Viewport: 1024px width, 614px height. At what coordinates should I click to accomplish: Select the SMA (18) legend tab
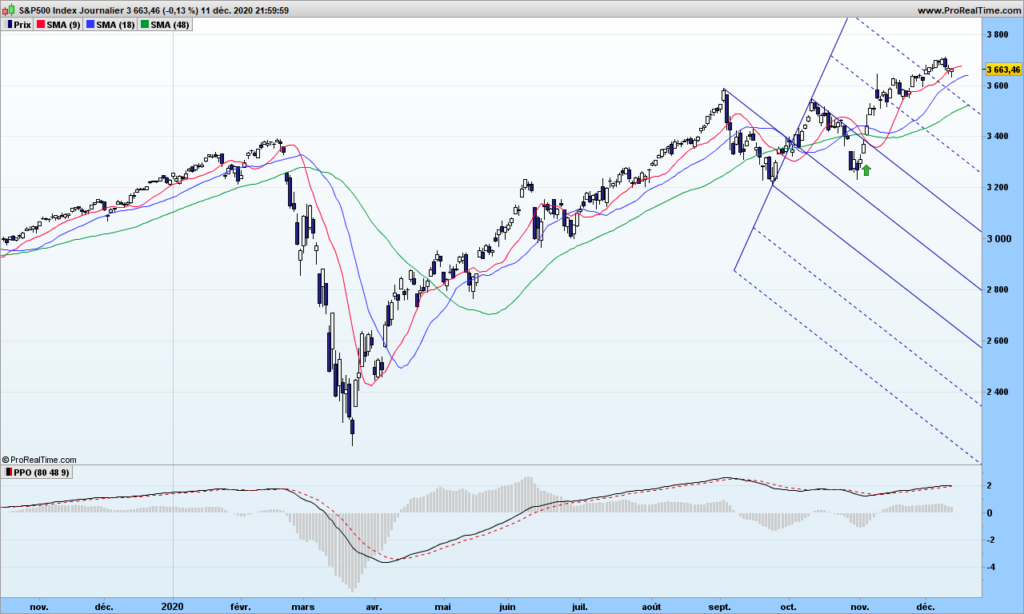[110, 25]
